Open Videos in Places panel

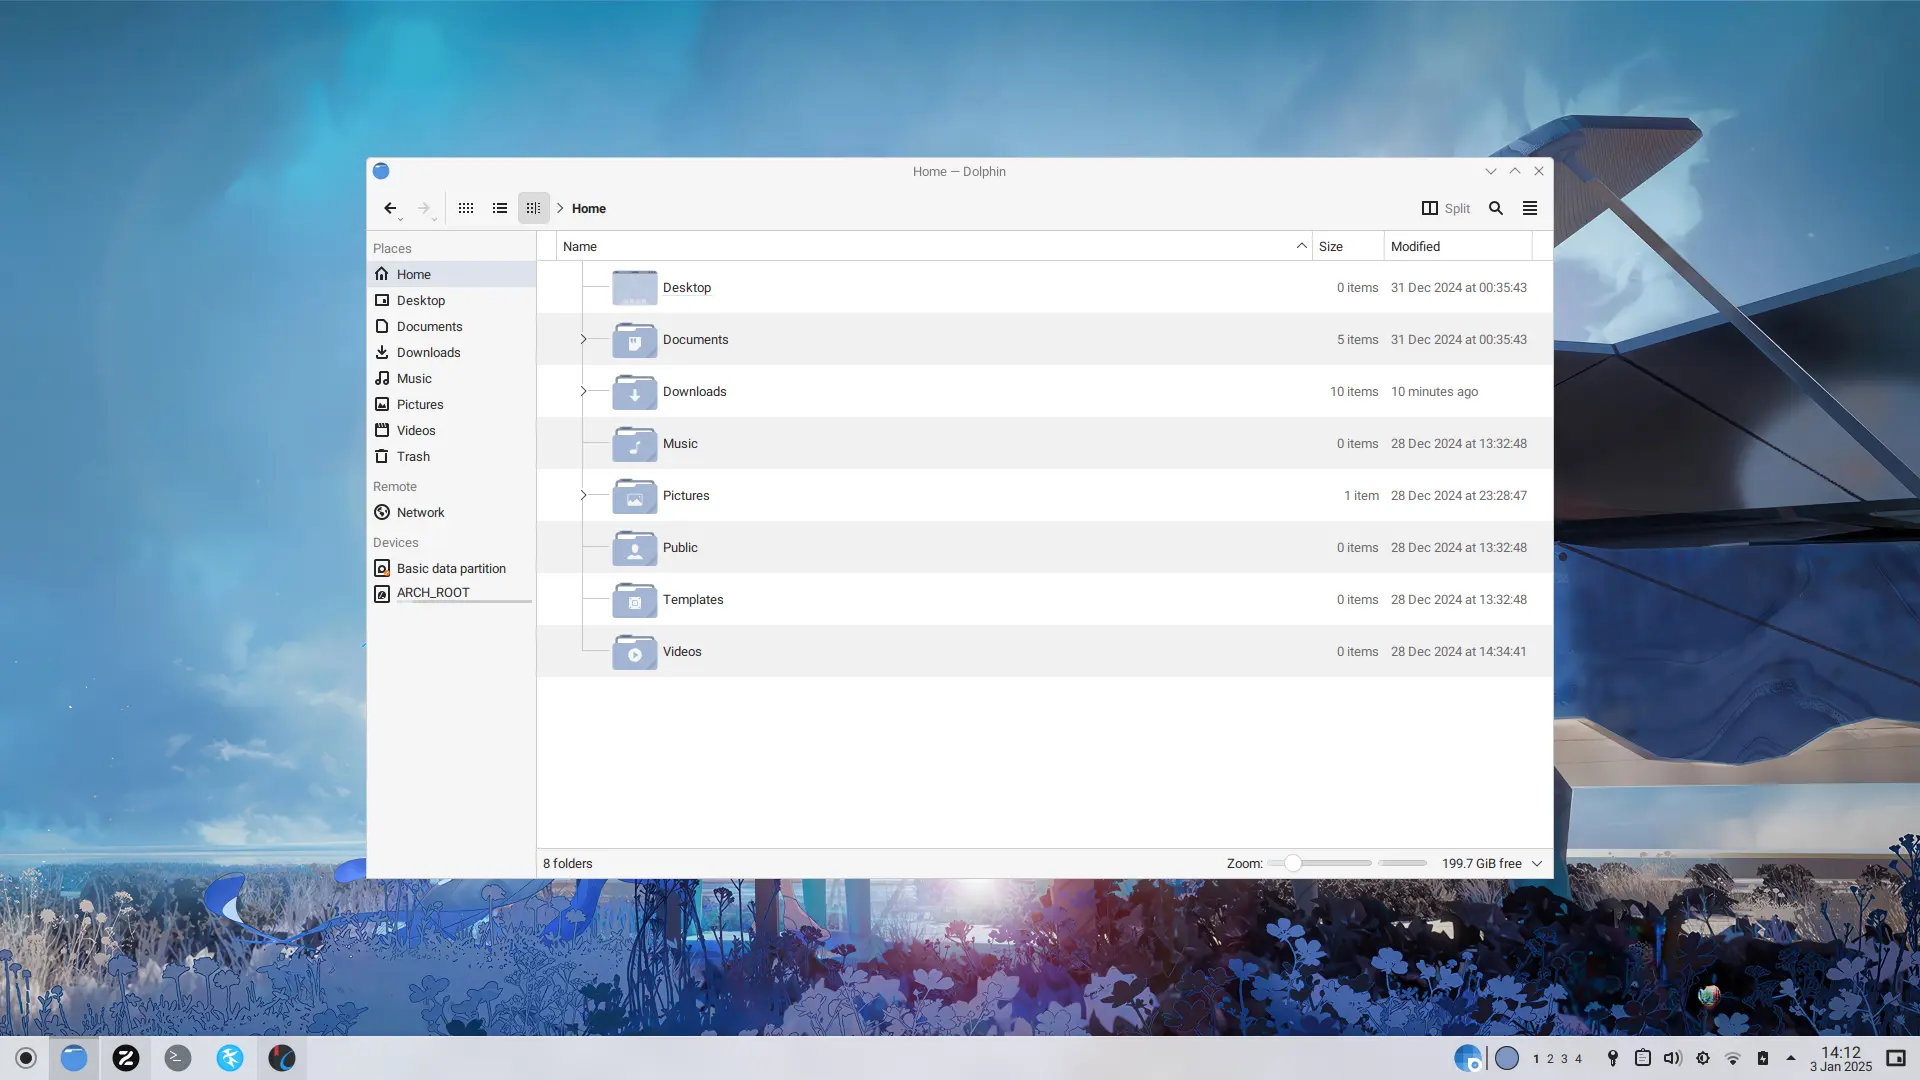pos(451,430)
